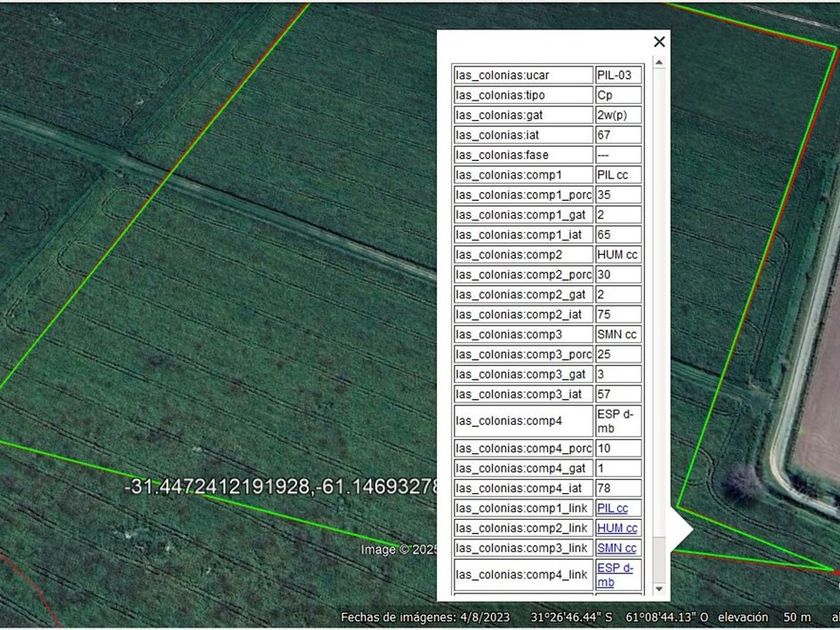
Task: Open the HUM cc link in comp2_link row
Action: [x=617, y=528]
